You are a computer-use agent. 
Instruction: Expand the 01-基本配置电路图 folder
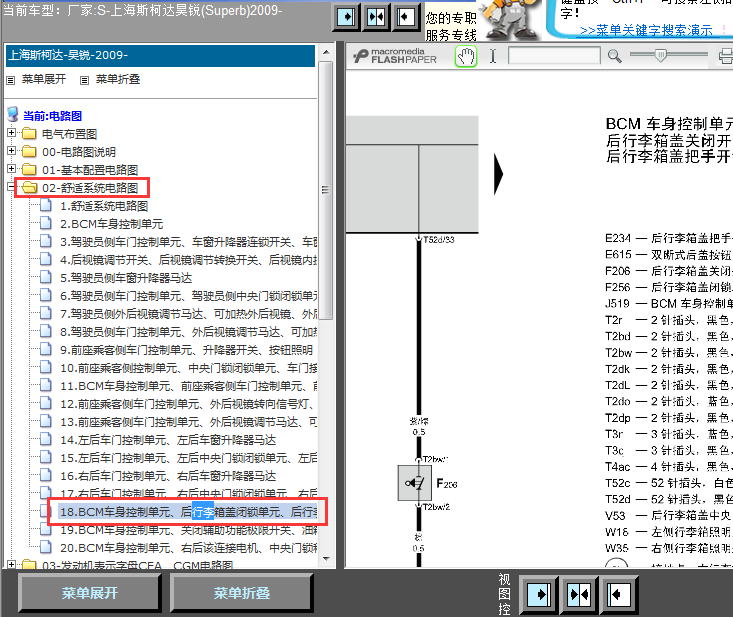click(x=12, y=169)
